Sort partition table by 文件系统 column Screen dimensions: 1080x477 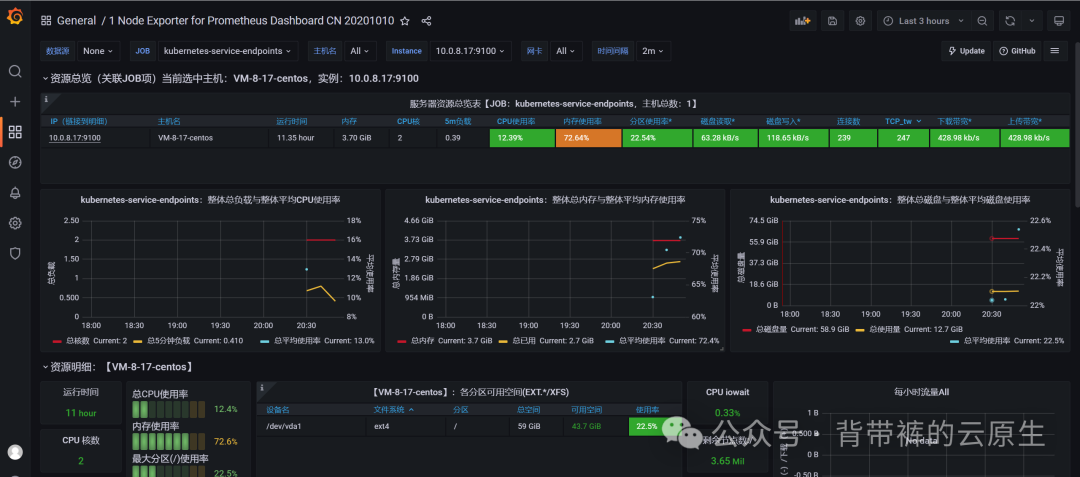[x=394, y=410]
